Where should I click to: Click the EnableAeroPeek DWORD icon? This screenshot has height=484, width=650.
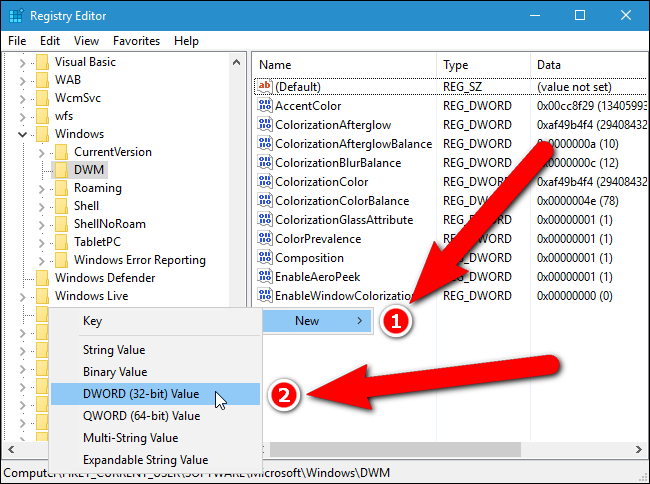[x=264, y=277]
